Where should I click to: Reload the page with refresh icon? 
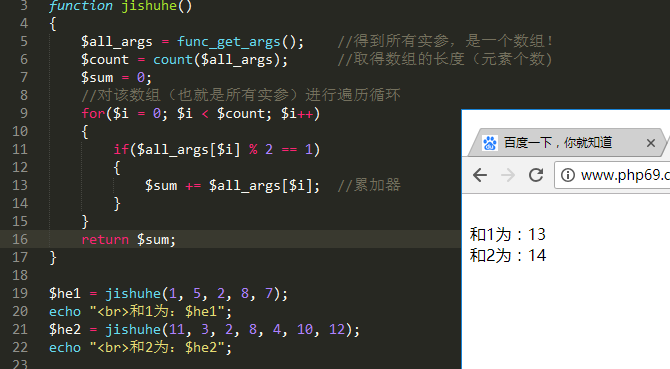click(536, 175)
